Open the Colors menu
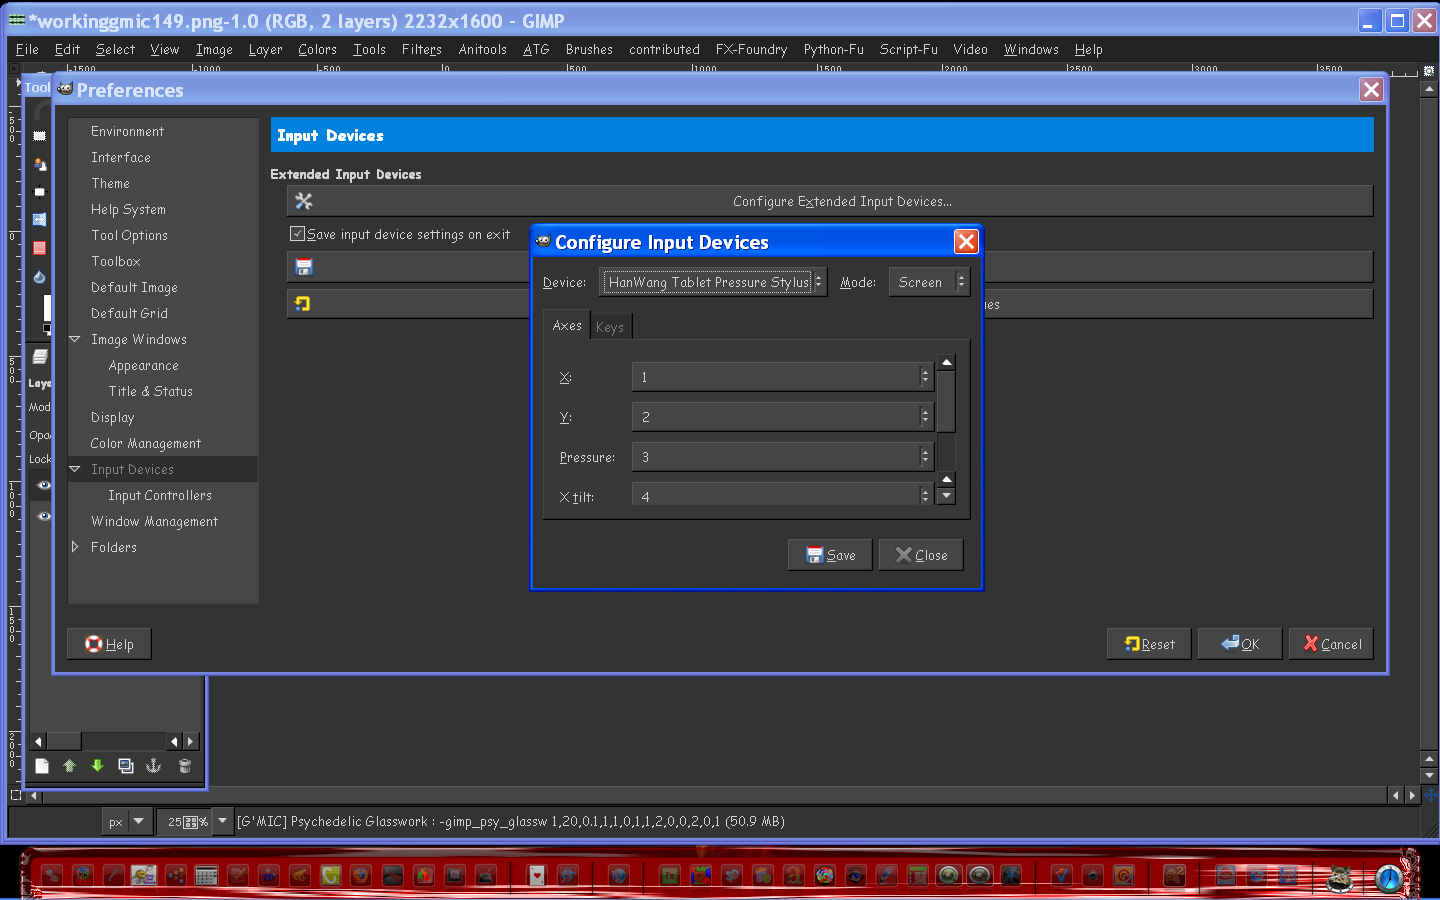 point(317,49)
